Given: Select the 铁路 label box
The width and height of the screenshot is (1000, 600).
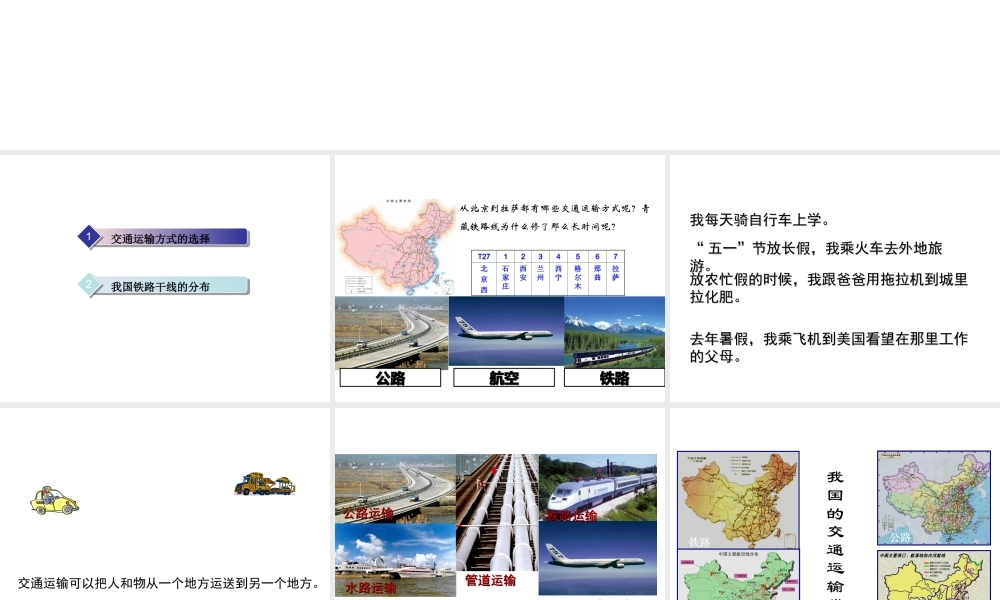Looking at the screenshot, I should point(614,378).
